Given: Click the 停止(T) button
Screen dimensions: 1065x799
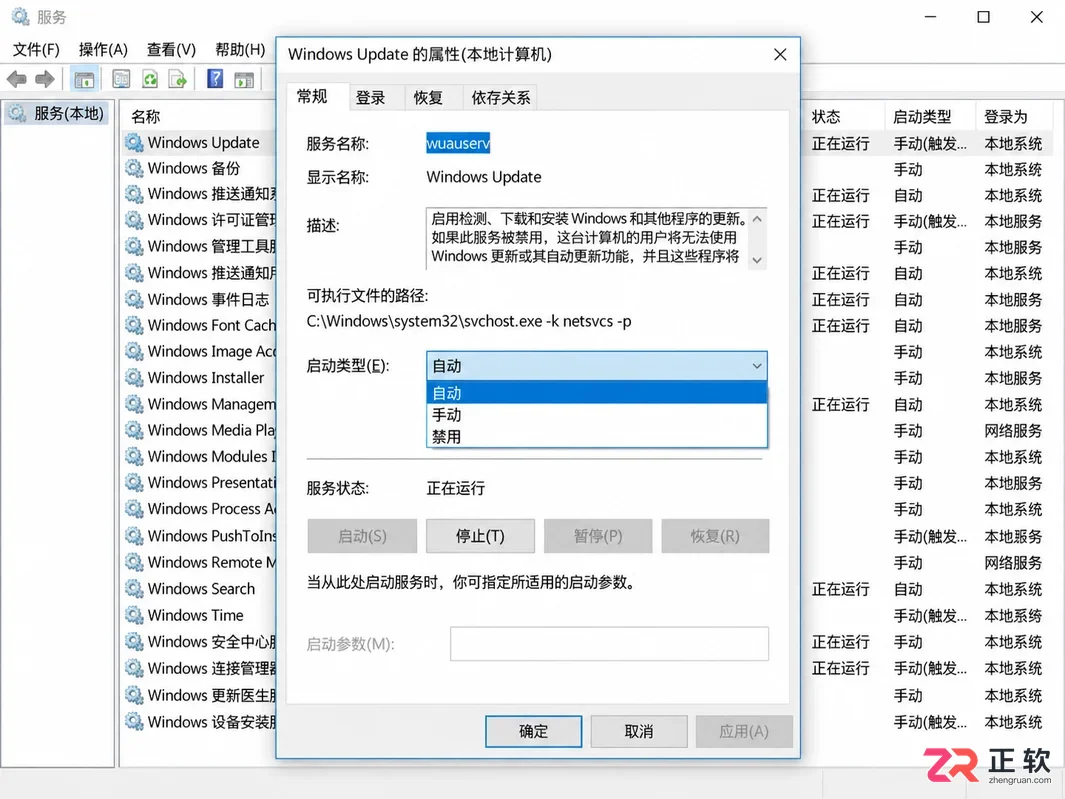Looking at the screenshot, I should pos(480,536).
